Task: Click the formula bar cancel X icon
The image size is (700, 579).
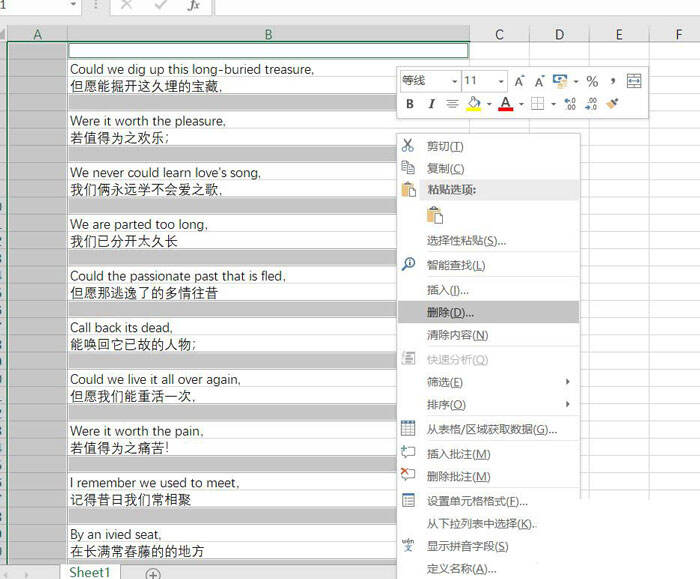Action: (x=126, y=5)
